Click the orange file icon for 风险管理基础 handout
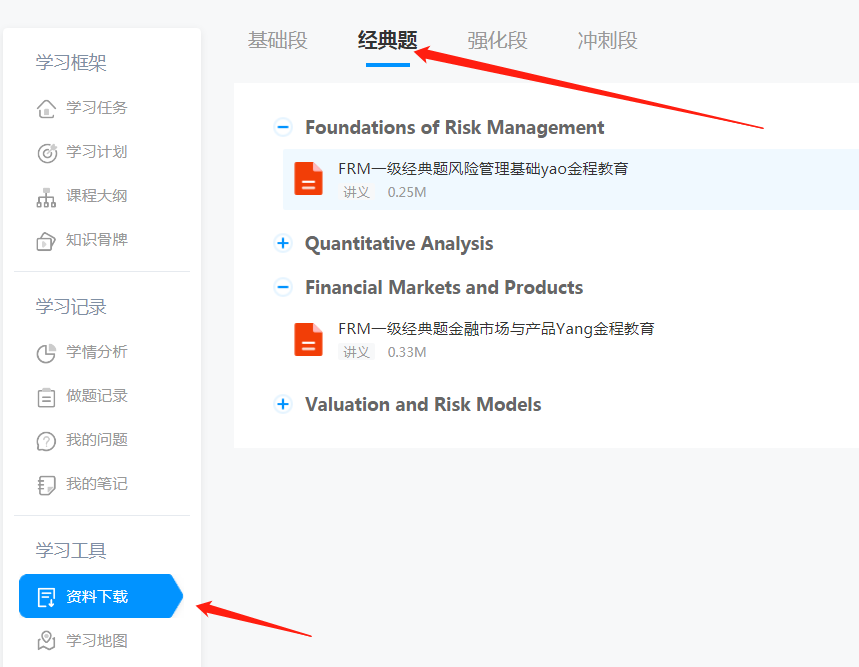Viewport: 859px width, 667px height. coord(308,179)
